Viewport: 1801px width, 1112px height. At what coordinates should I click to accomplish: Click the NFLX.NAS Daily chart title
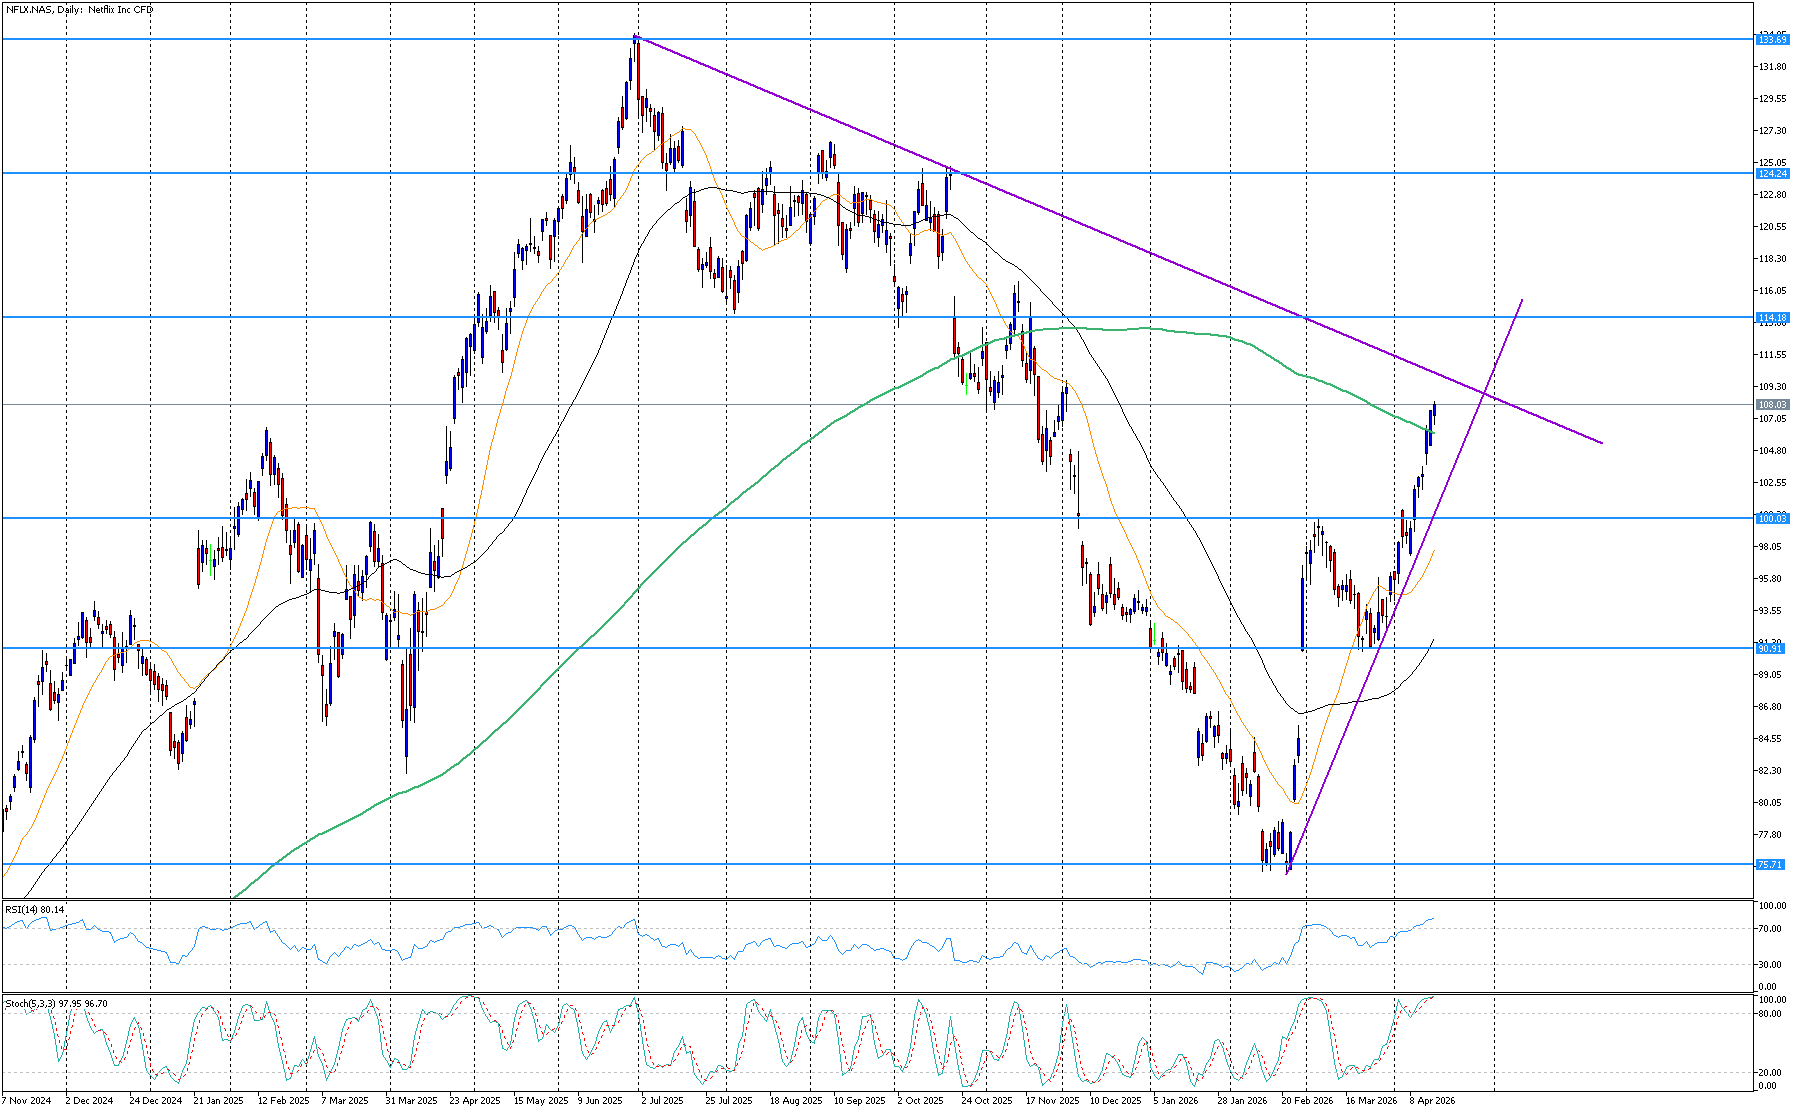[80, 10]
